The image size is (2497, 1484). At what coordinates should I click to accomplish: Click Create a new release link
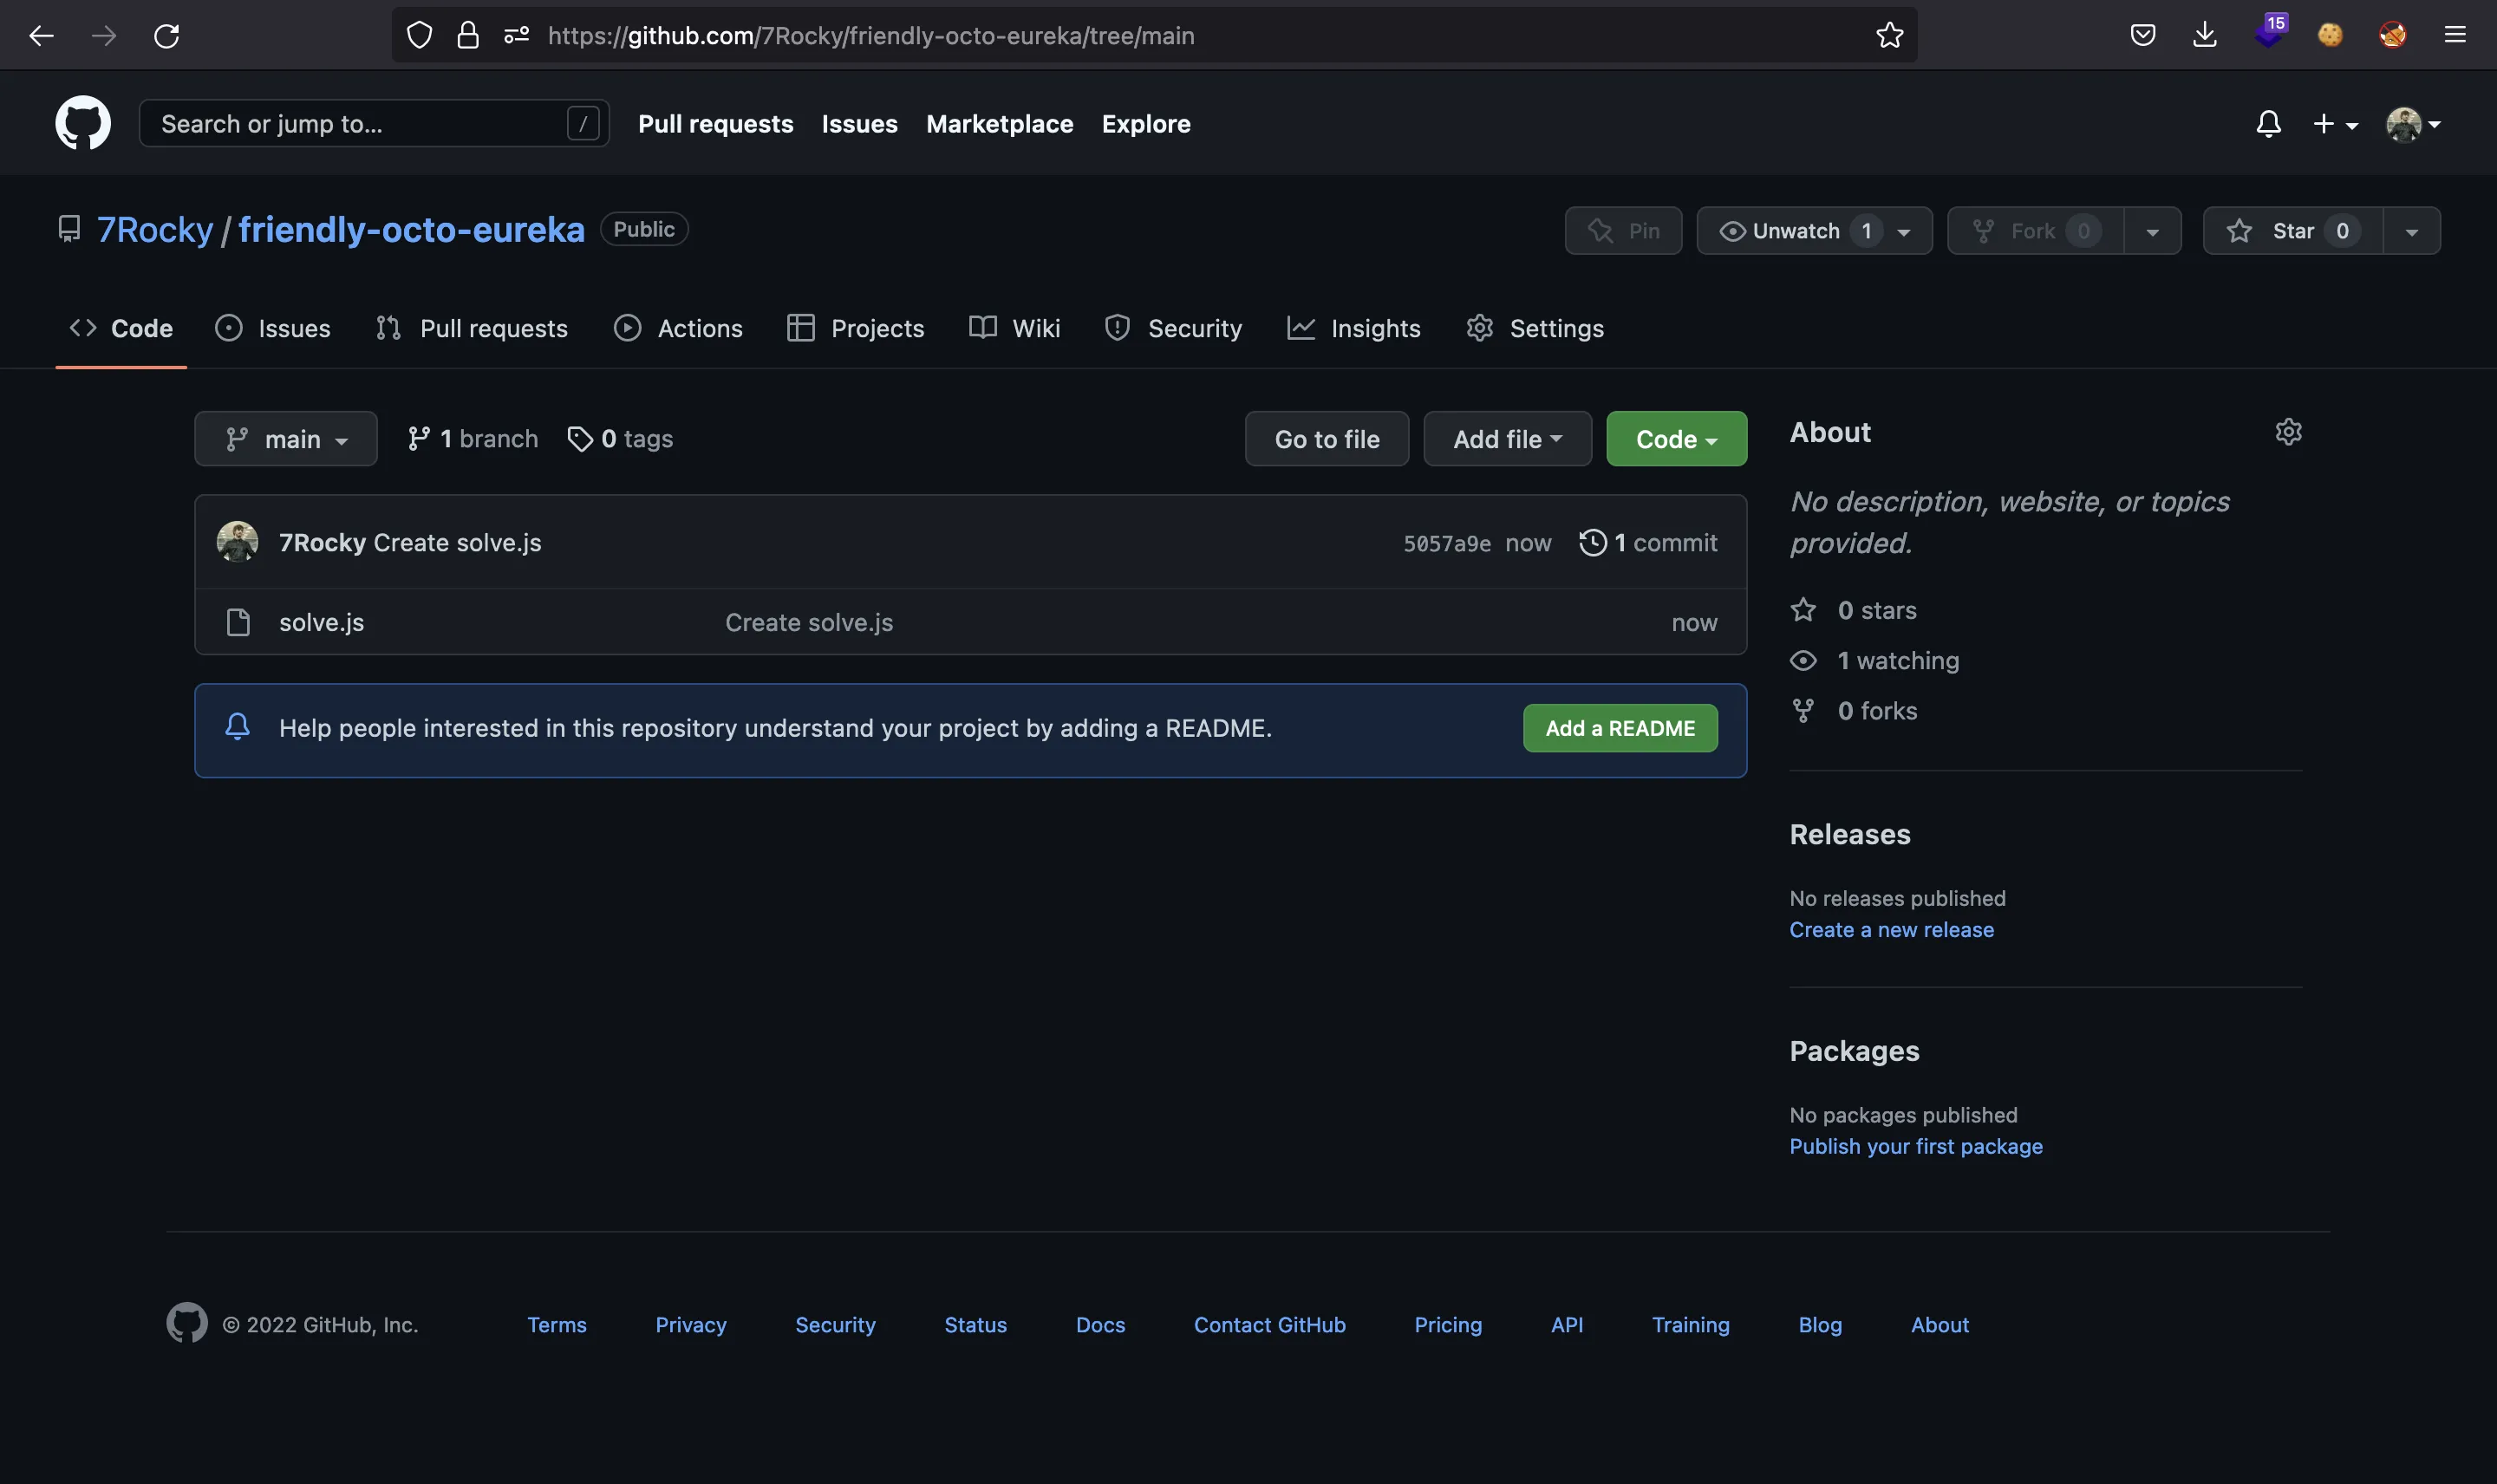1891,930
